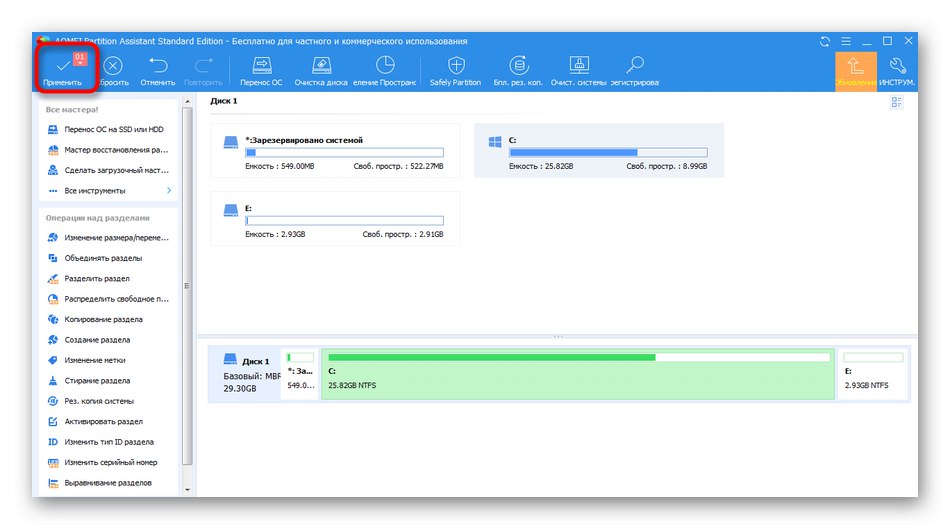Select C: partition card
Image resolution: width=950 pixels, height=529 pixels.
(x=599, y=151)
